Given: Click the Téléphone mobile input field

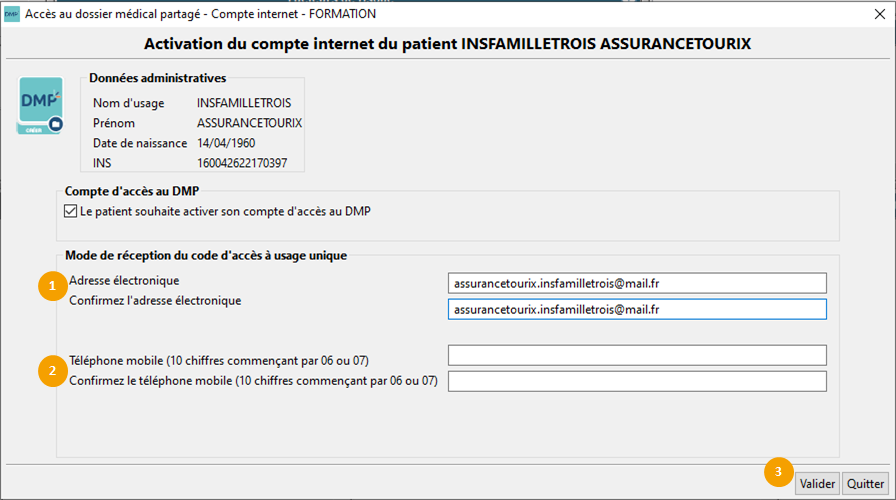Looking at the screenshot, I should pos(637,355).
